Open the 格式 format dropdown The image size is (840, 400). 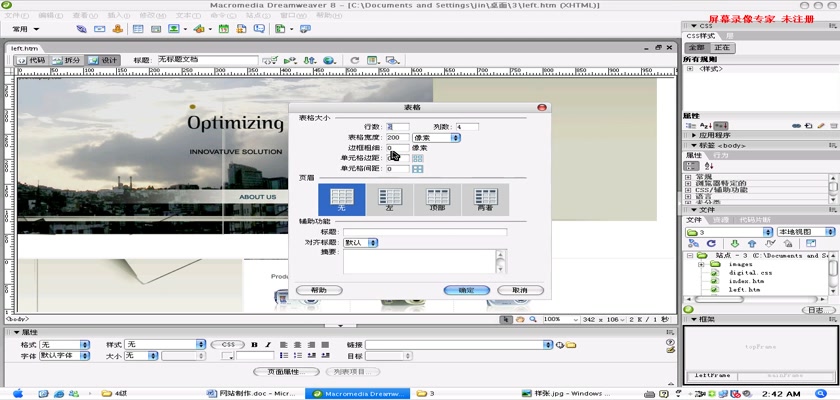click(x=64, y=344)
